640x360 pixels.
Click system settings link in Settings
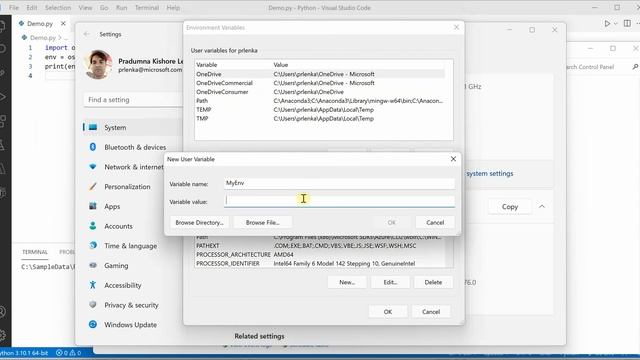click(x=490, y=173)
